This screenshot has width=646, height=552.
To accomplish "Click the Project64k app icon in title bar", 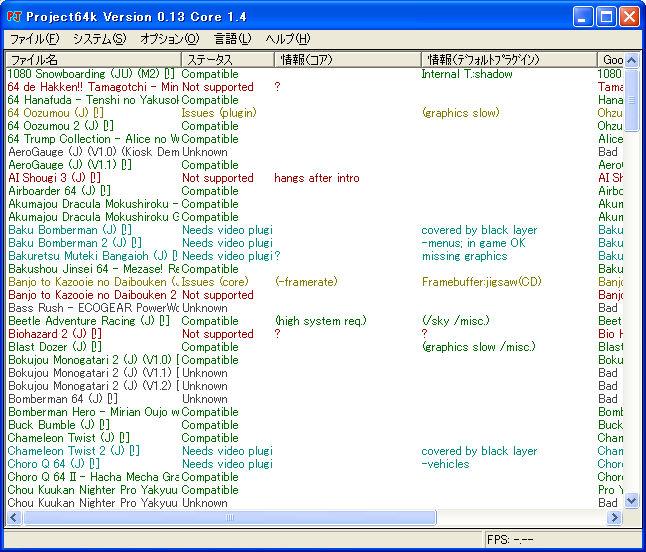I will pyautogui.click(x=14, y=17).
